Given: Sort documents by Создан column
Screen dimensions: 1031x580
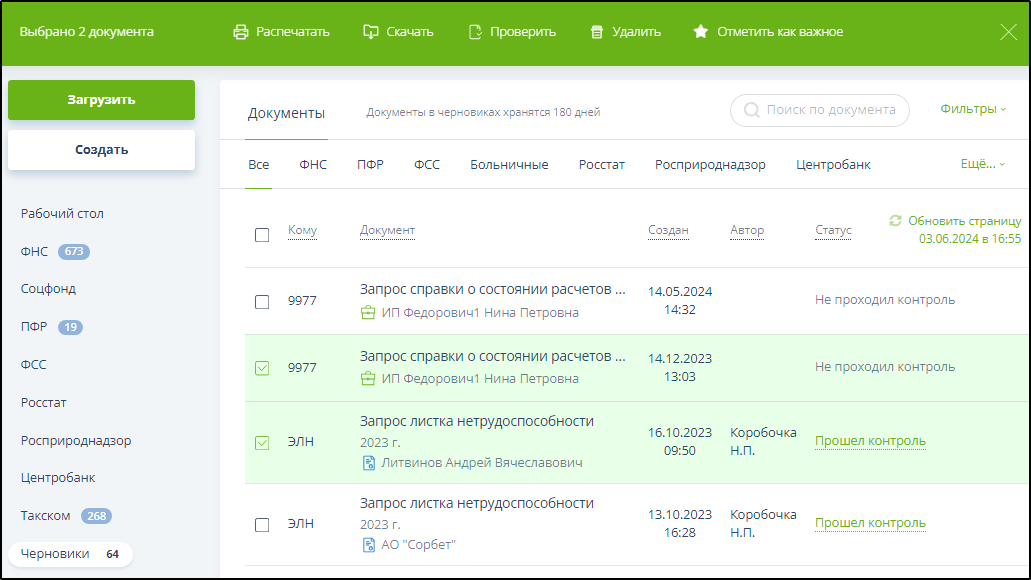Looking at the screenshot, I should 668,230.
